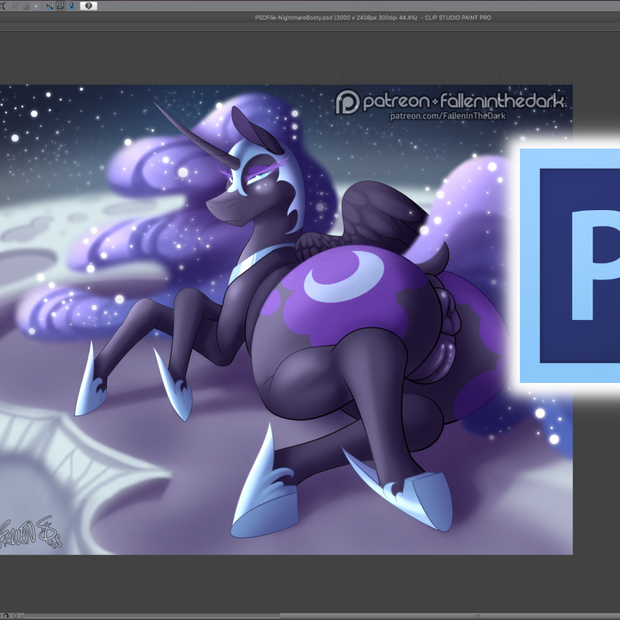Image resolution: width=620 pixels, height=620 pixels.
Task: Open Clip Studio support help icon
Action: coord(89,6)
